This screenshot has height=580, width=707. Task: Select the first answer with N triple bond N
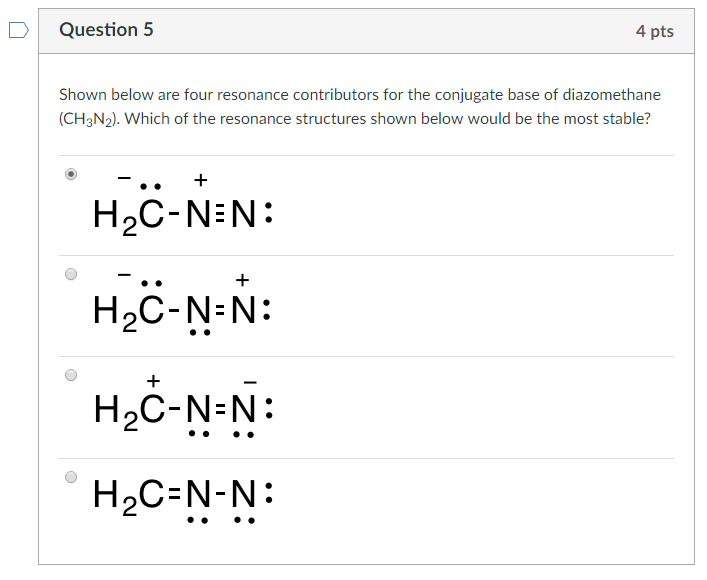[x=71, y=174]
